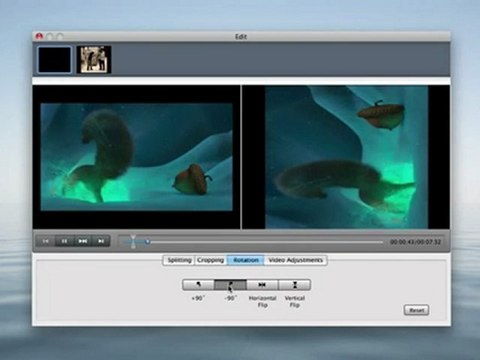Viewport: 480px width, 360px height.
Task: Select the second clip thumbnail with people
Action: (x=94, y=60)
